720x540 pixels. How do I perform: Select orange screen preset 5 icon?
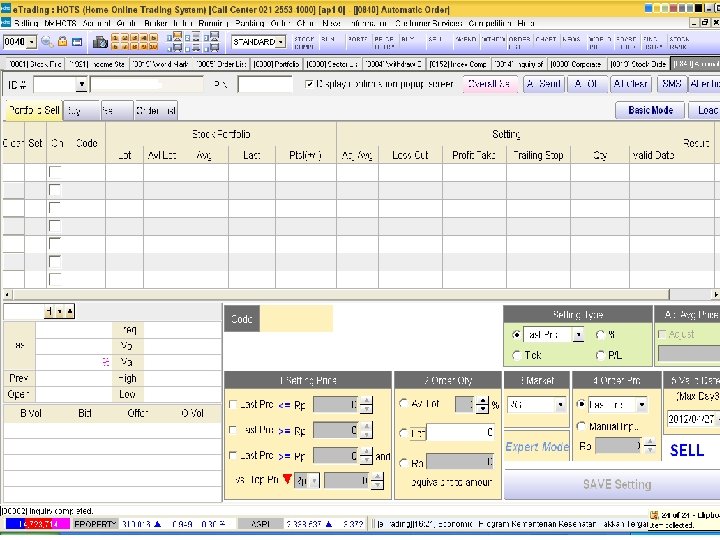(x=154, y=37)
